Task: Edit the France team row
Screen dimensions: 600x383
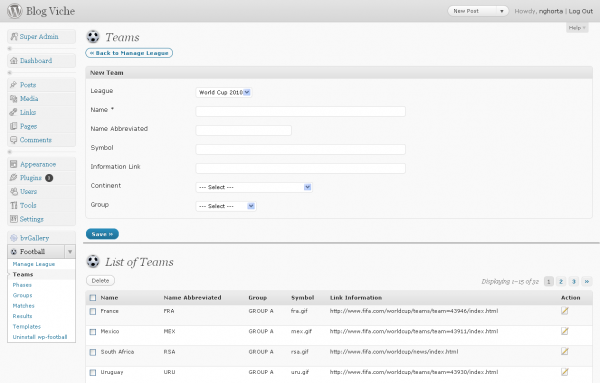Action: (x=565, y=311)
